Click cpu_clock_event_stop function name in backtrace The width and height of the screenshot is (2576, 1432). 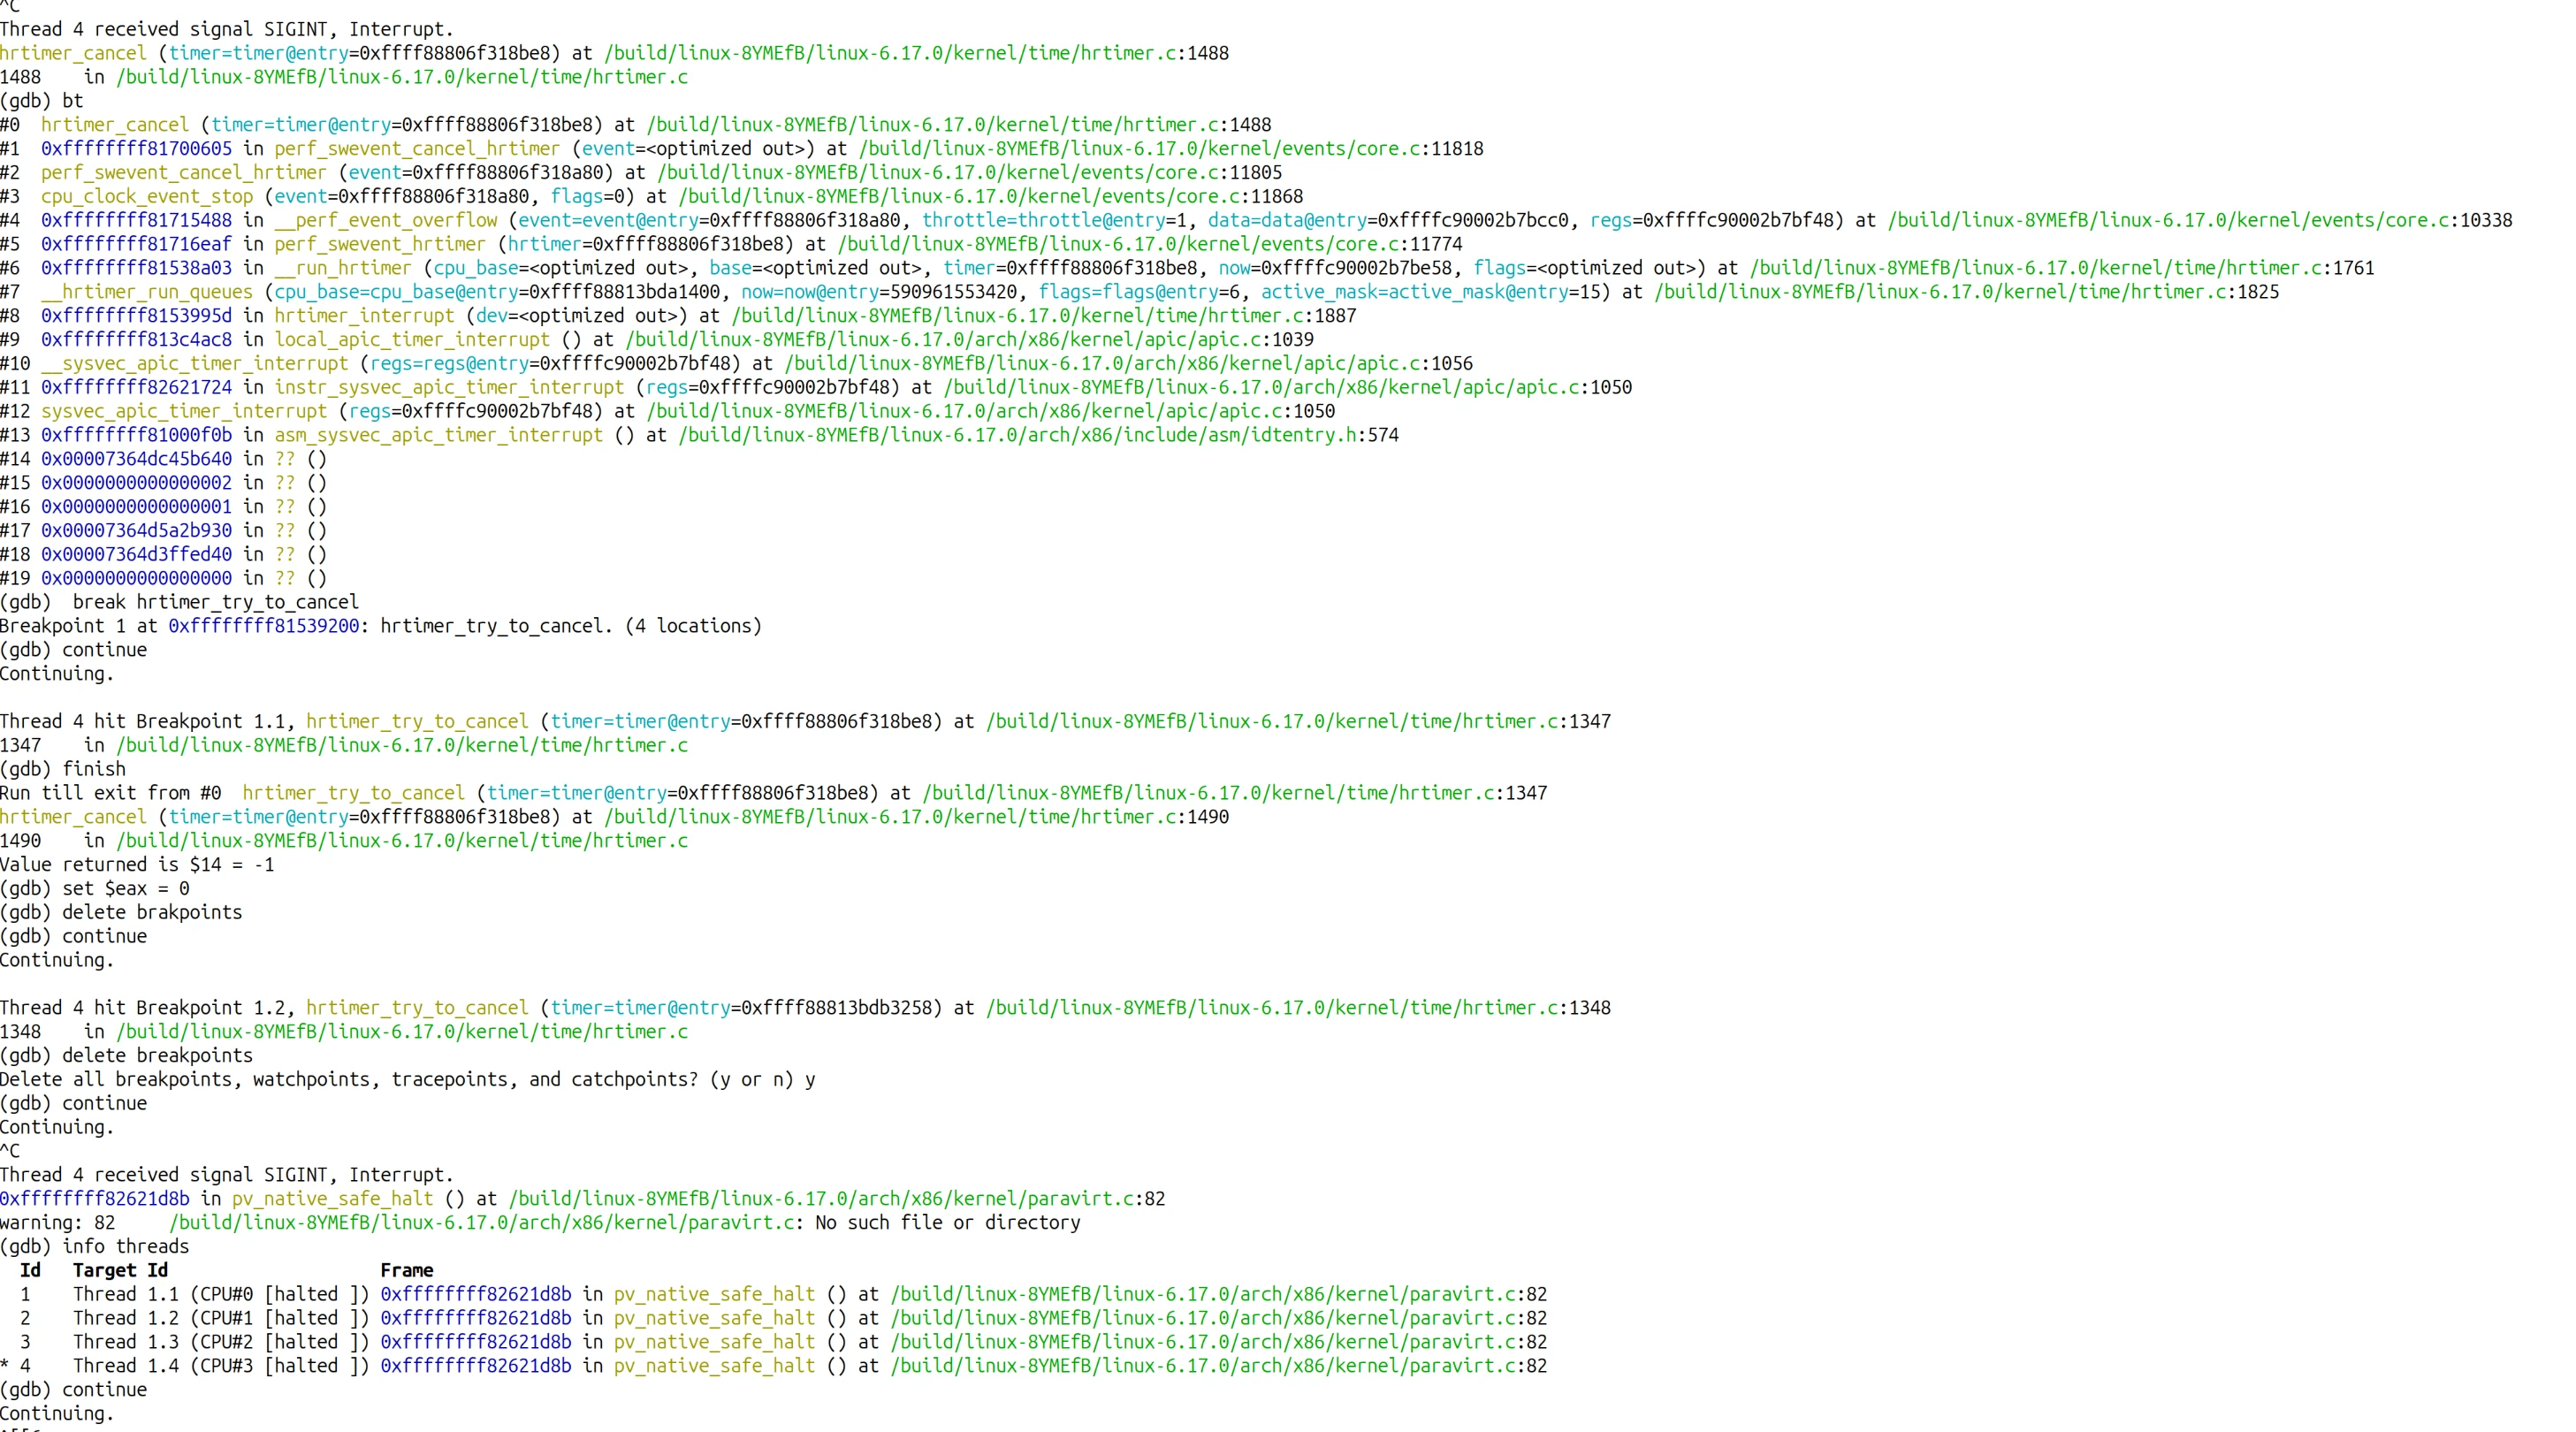coord(147,197)
